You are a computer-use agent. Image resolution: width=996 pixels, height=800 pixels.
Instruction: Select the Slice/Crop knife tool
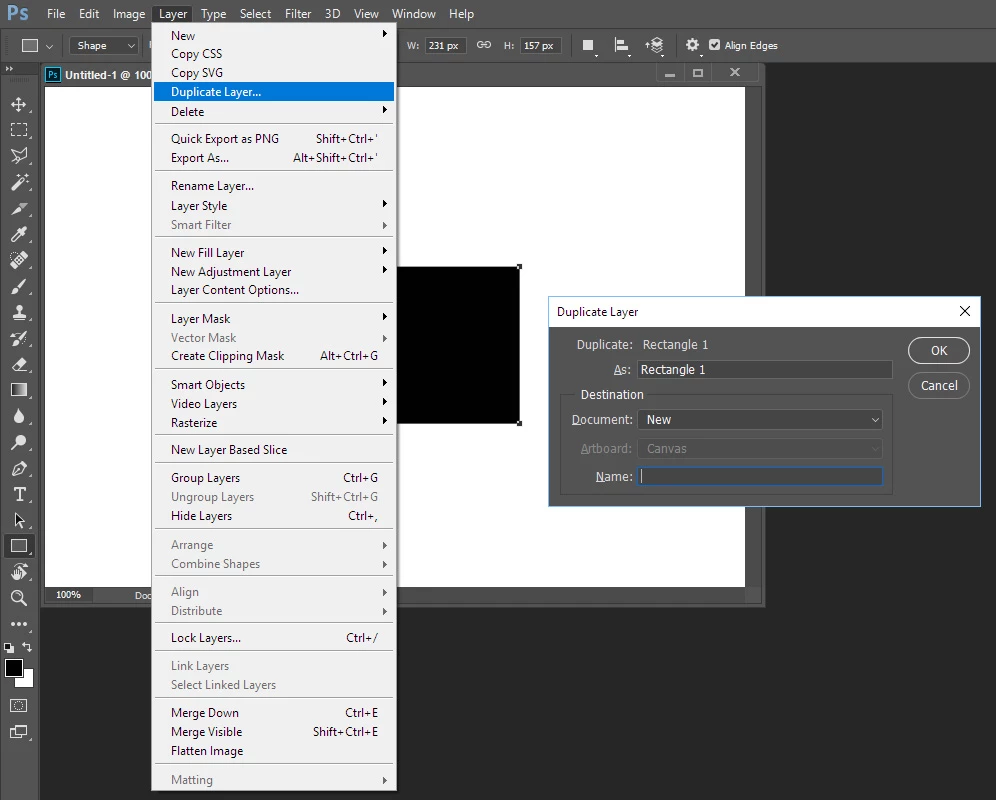point(19,208)
